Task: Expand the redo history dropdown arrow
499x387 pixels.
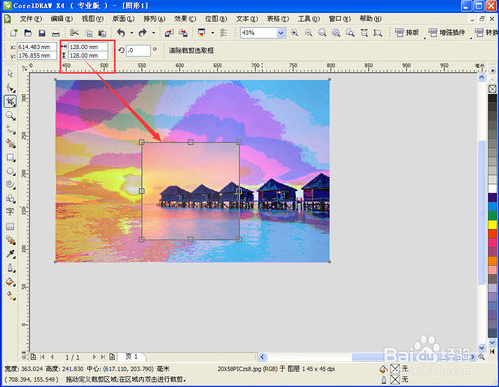Action: click(153, 33)
